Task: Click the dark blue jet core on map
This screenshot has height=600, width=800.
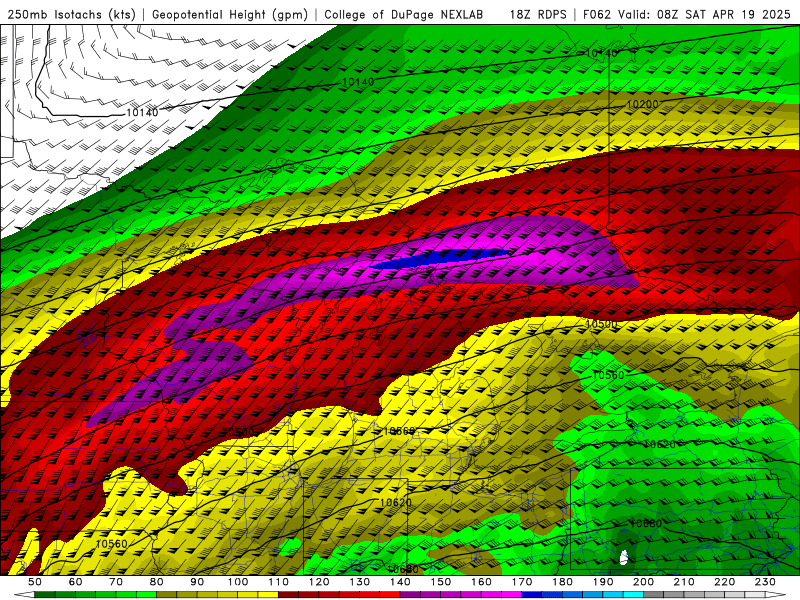Action: (x=439, y=258)
